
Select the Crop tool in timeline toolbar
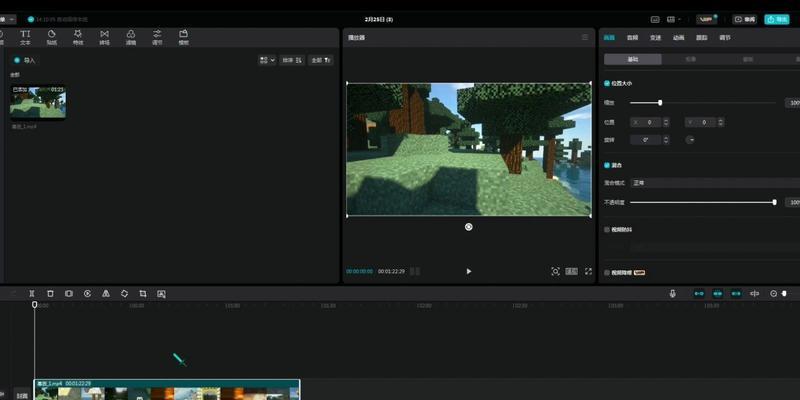(143, 293)
